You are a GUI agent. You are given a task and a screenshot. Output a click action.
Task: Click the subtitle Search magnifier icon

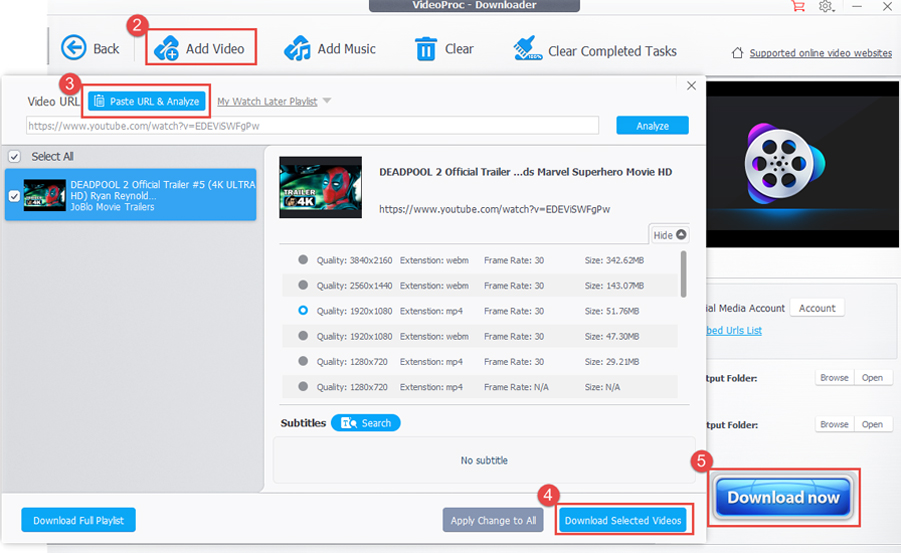(349, 423)
